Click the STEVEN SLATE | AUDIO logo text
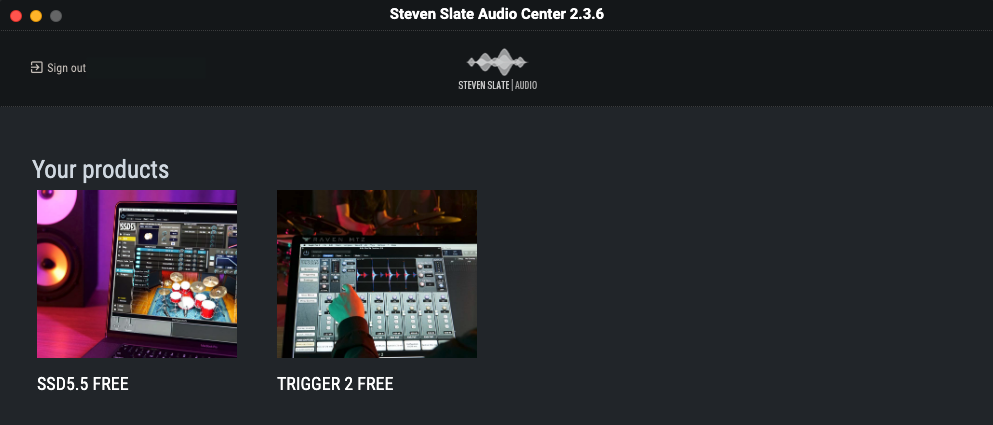 pos(497,85)
